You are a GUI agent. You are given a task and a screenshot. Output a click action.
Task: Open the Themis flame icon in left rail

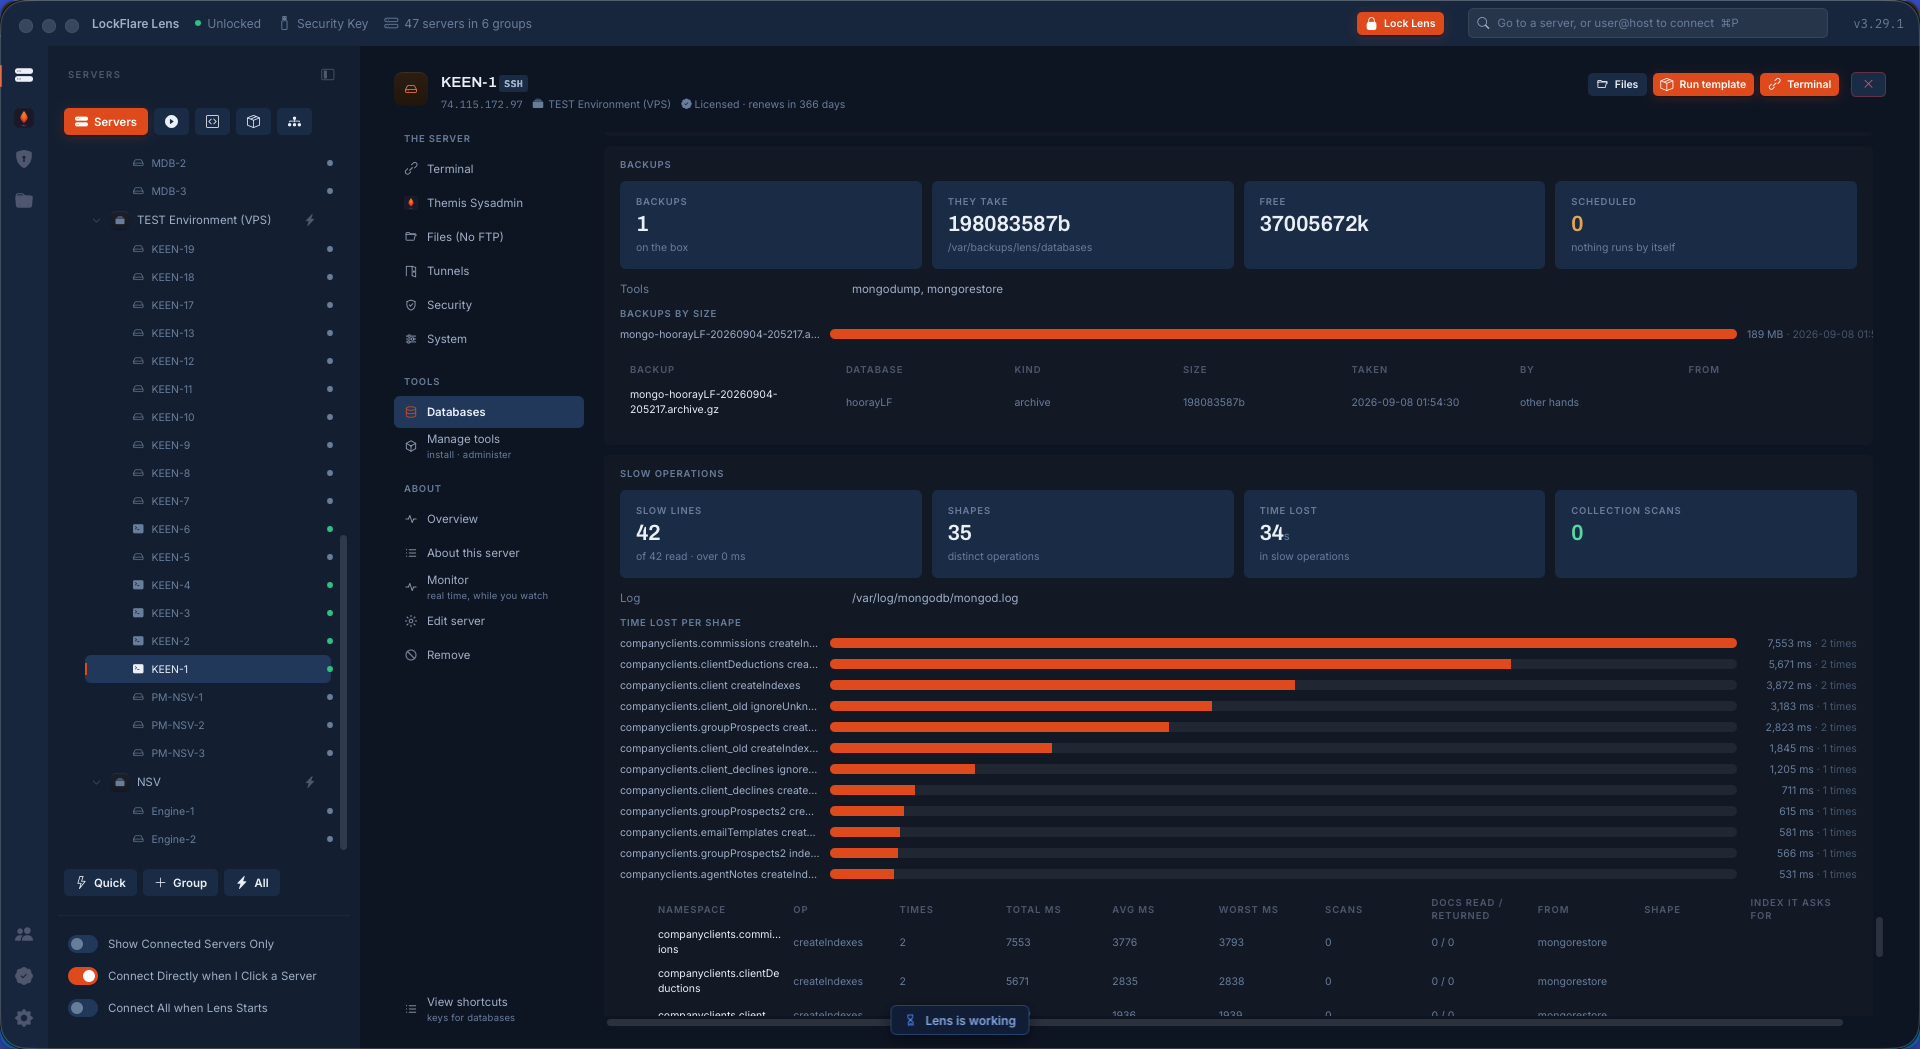(x=24, y=118)
